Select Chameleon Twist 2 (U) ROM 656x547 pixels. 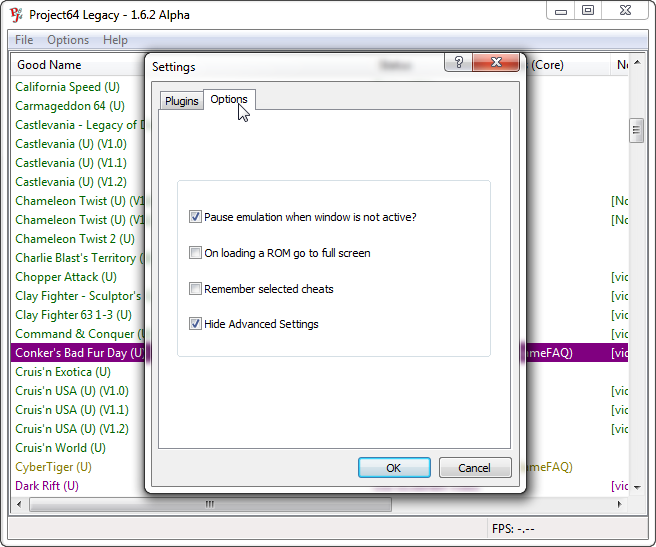(x=75, y=239)
